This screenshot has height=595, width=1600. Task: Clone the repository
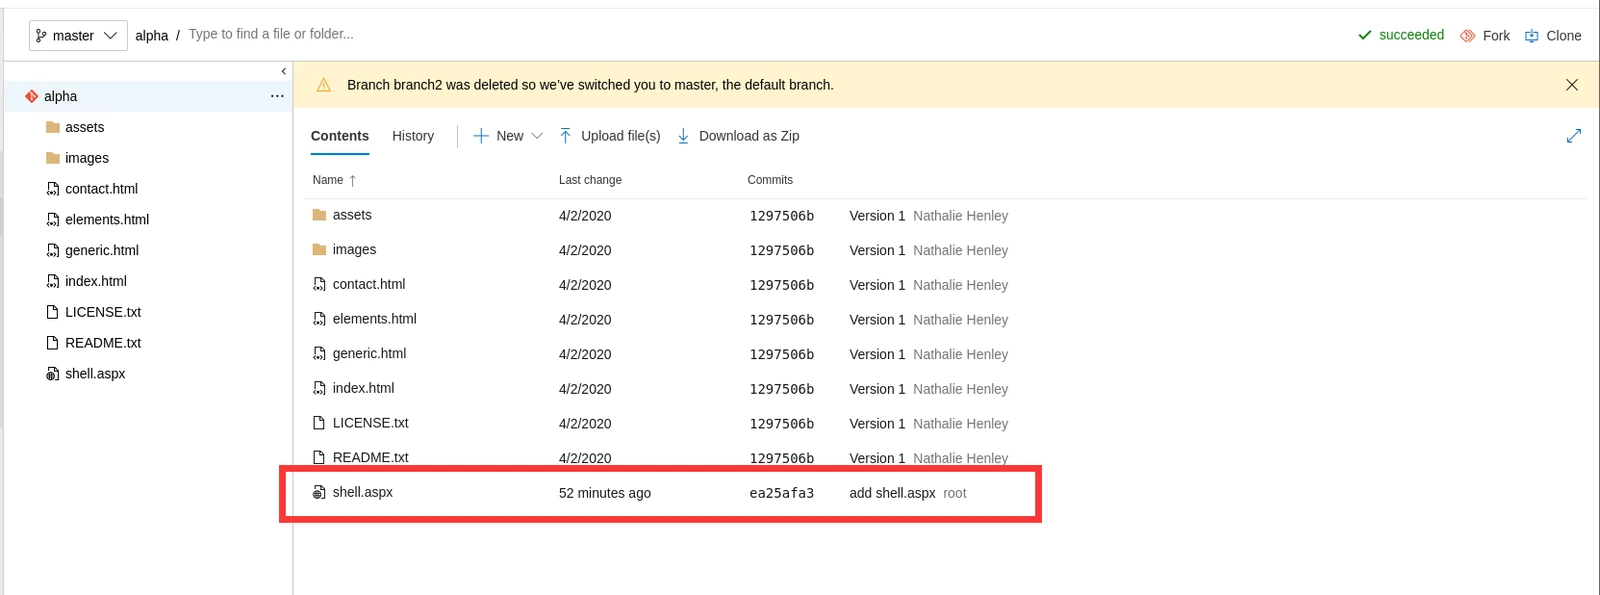(1553, 35)
